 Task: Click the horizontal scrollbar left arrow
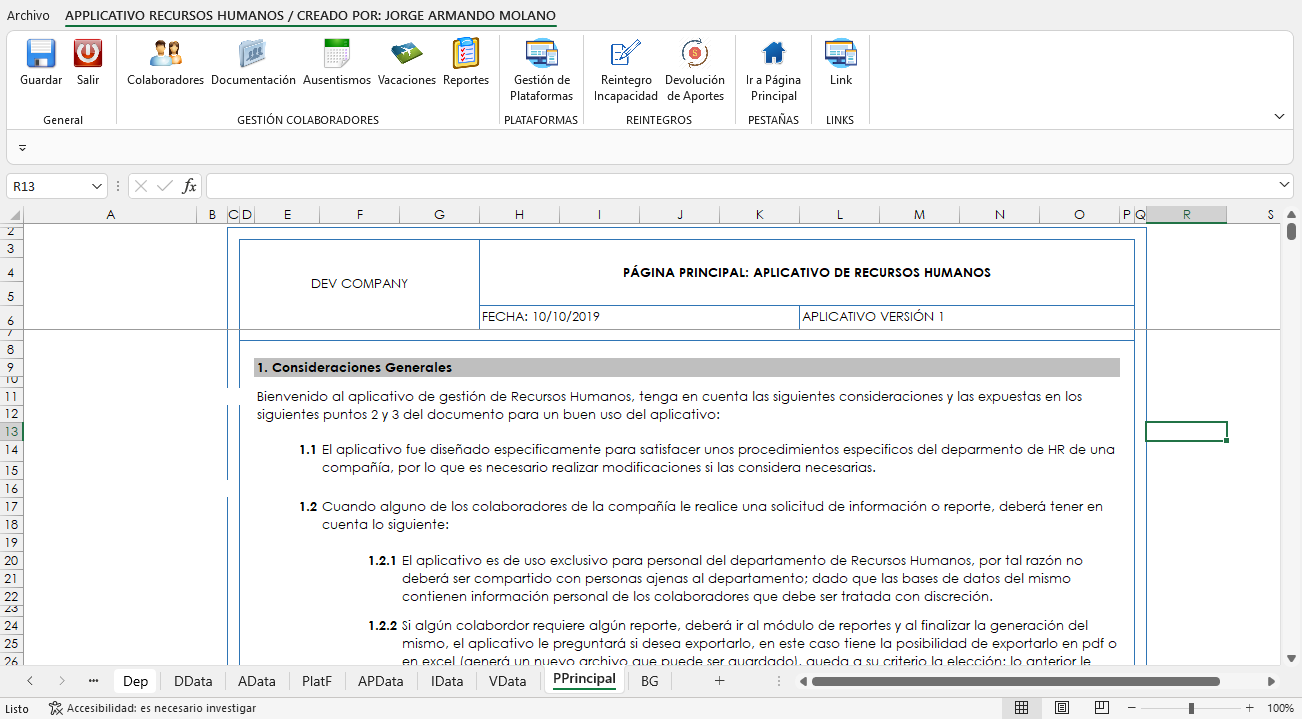[802, 681]
